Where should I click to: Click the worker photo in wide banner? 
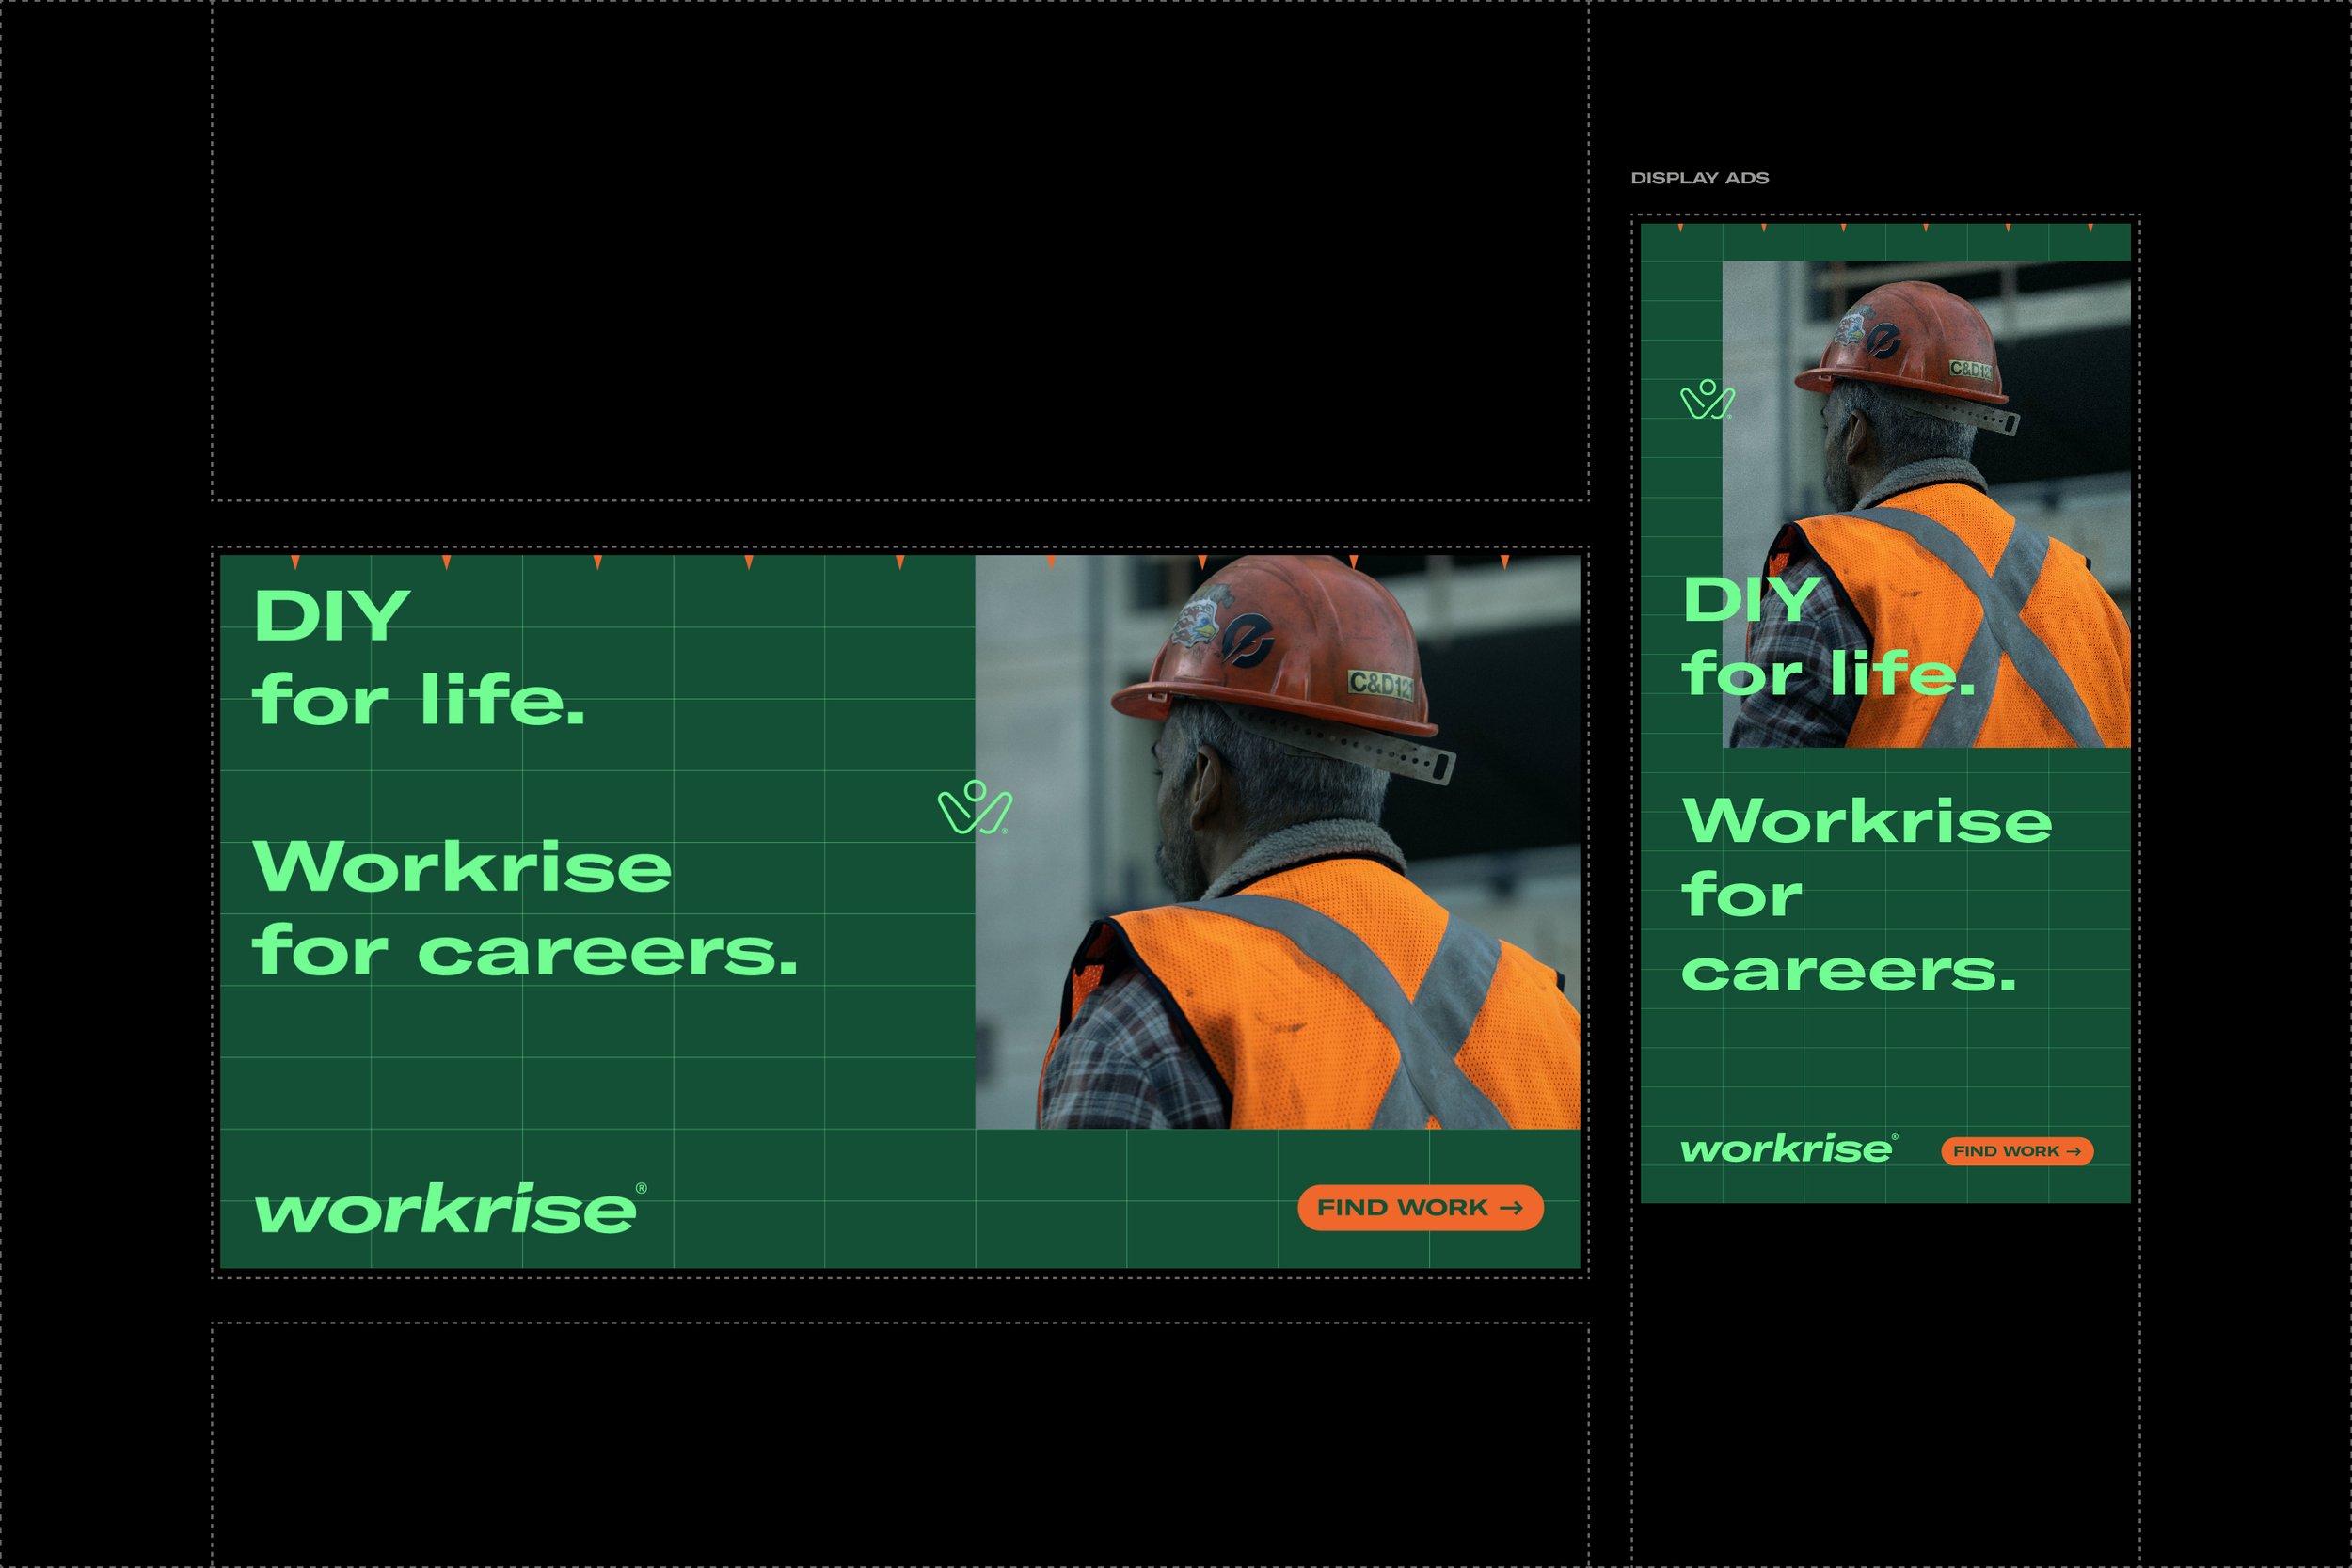coord(1278,842)
